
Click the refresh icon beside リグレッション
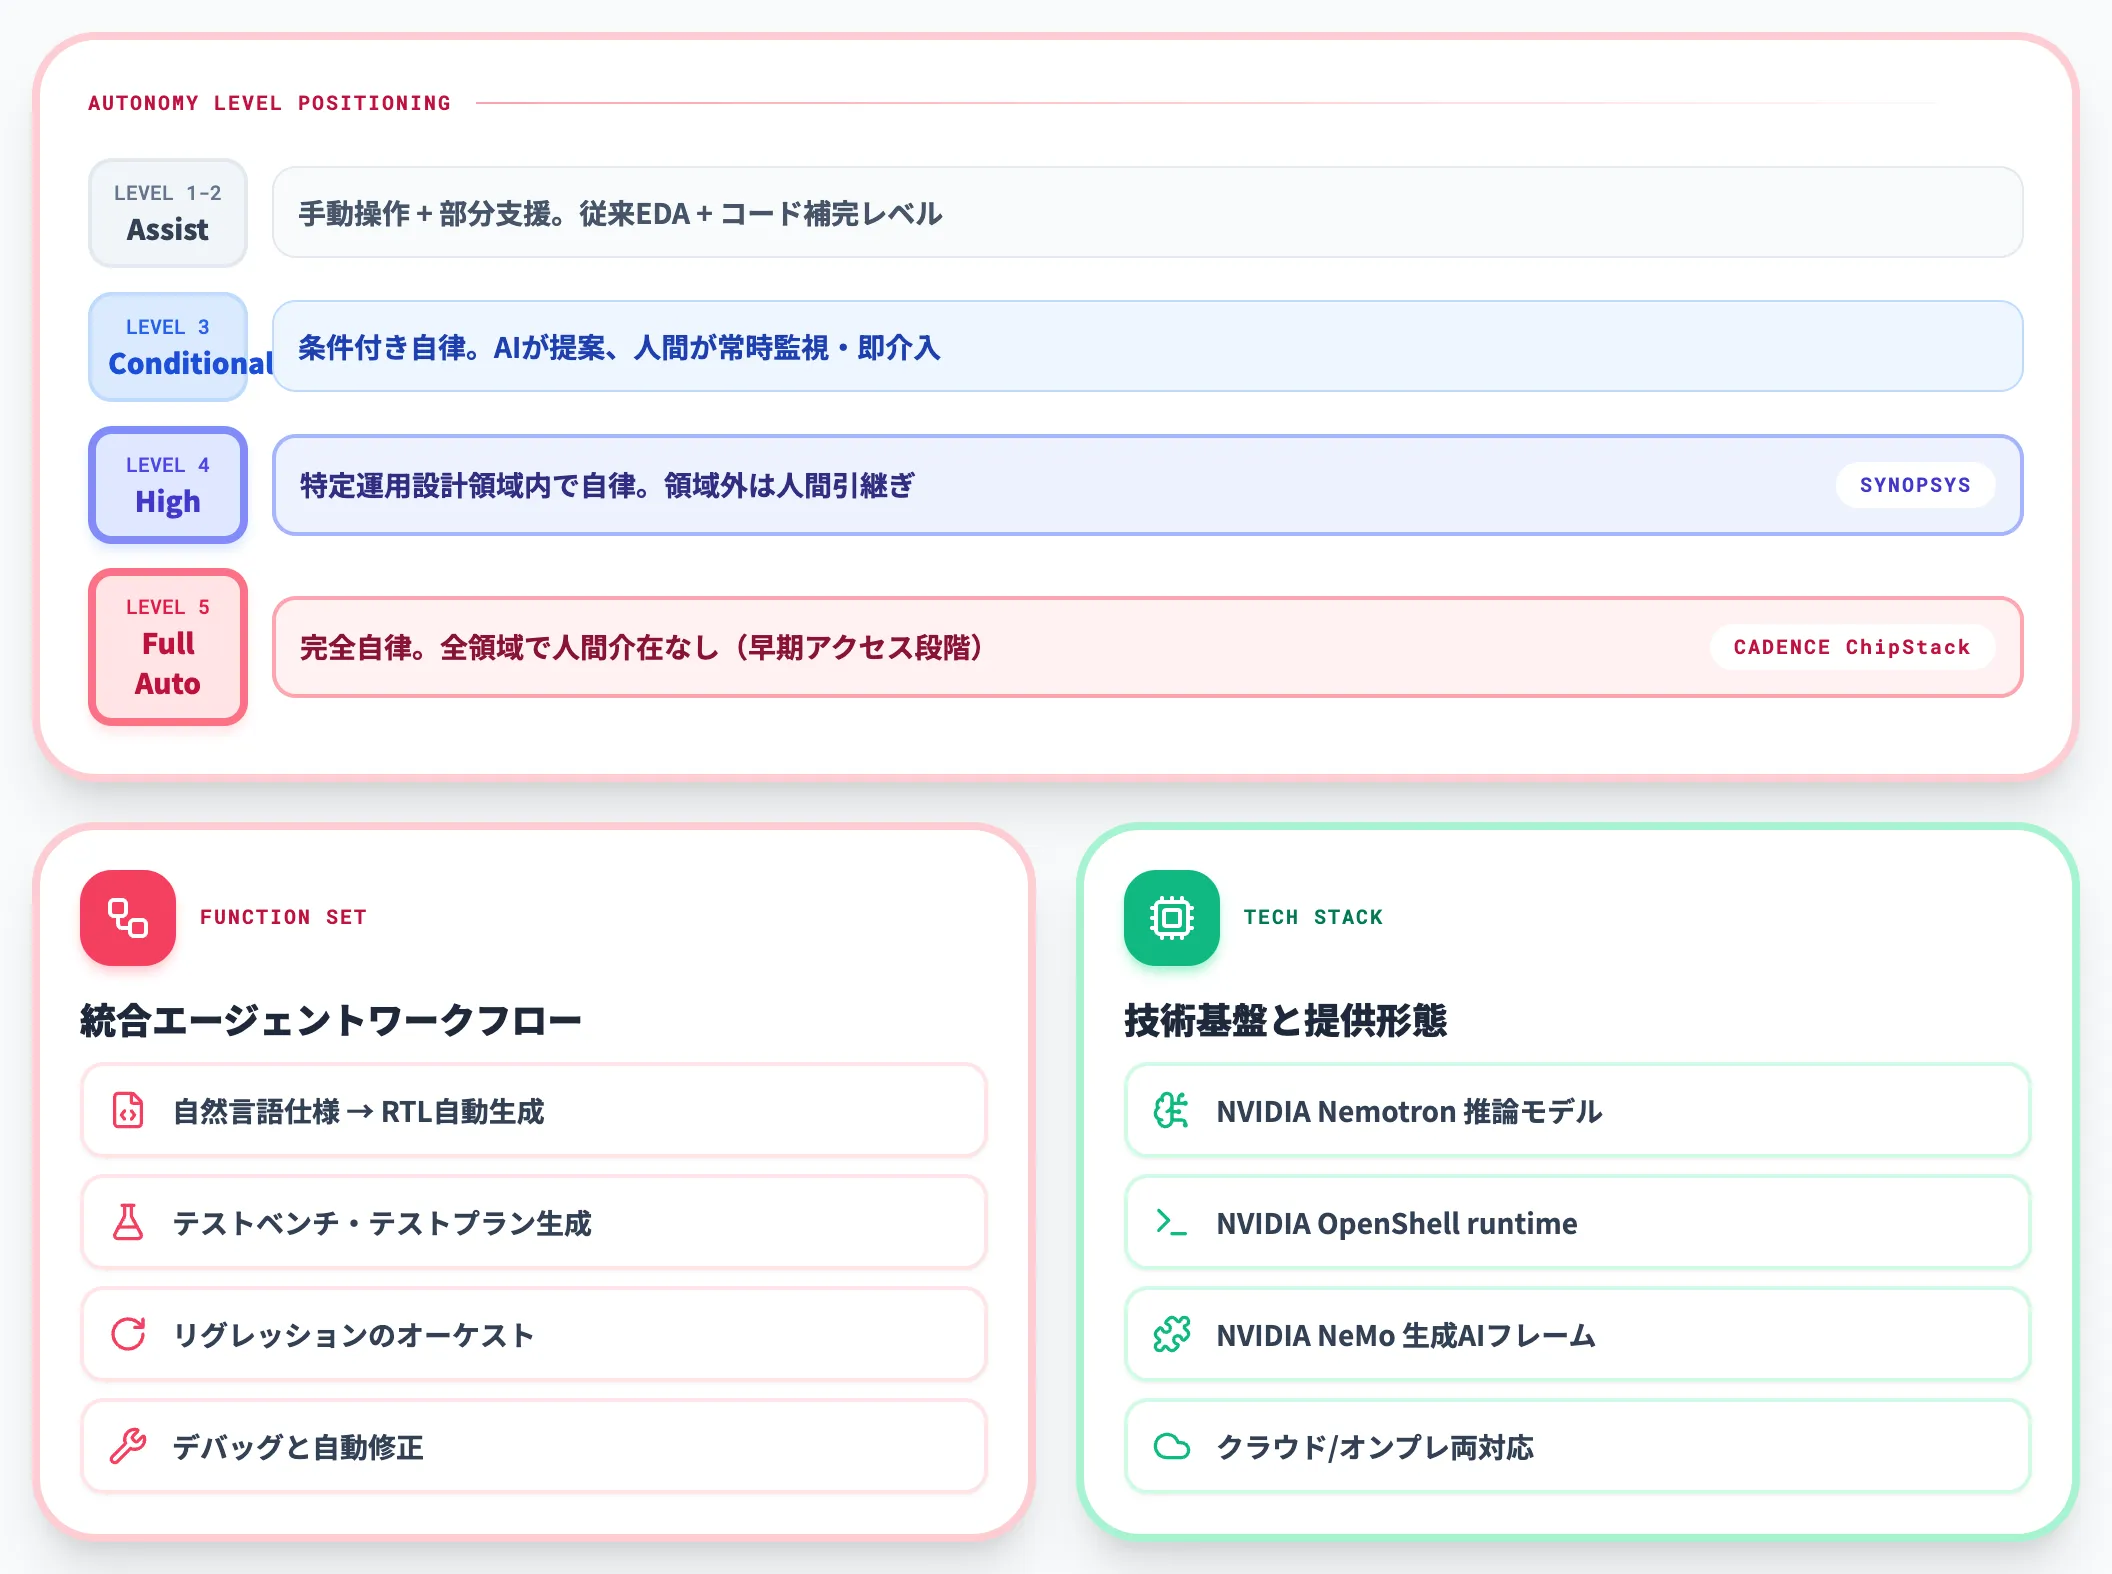pos(128,1335)
